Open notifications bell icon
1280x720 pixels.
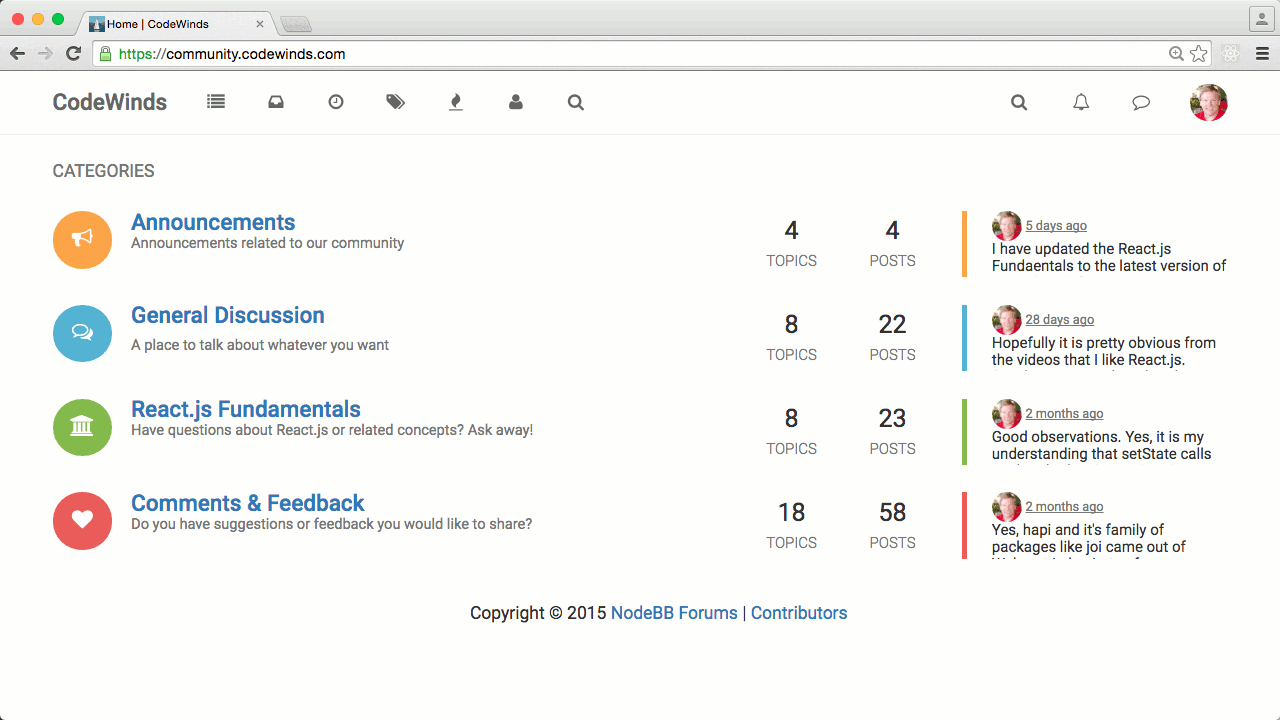pyautogui.click(x=1081, y=102)
